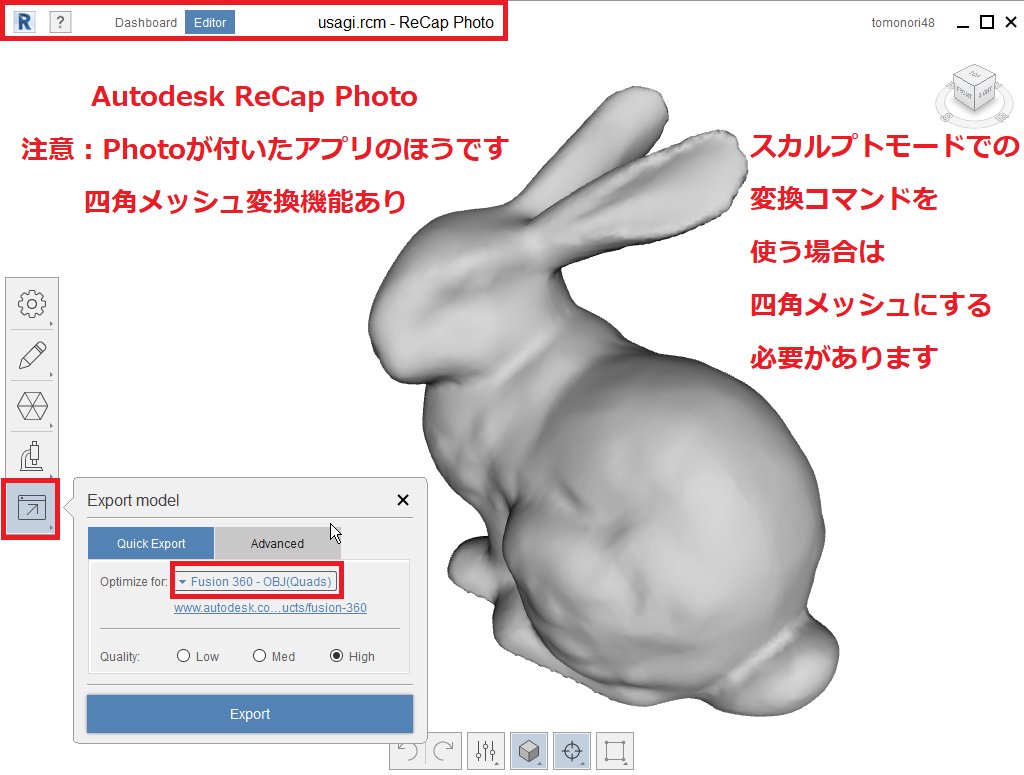Open the Fusion 360 - OBJ(Quads) dropdown

[256, 582]
